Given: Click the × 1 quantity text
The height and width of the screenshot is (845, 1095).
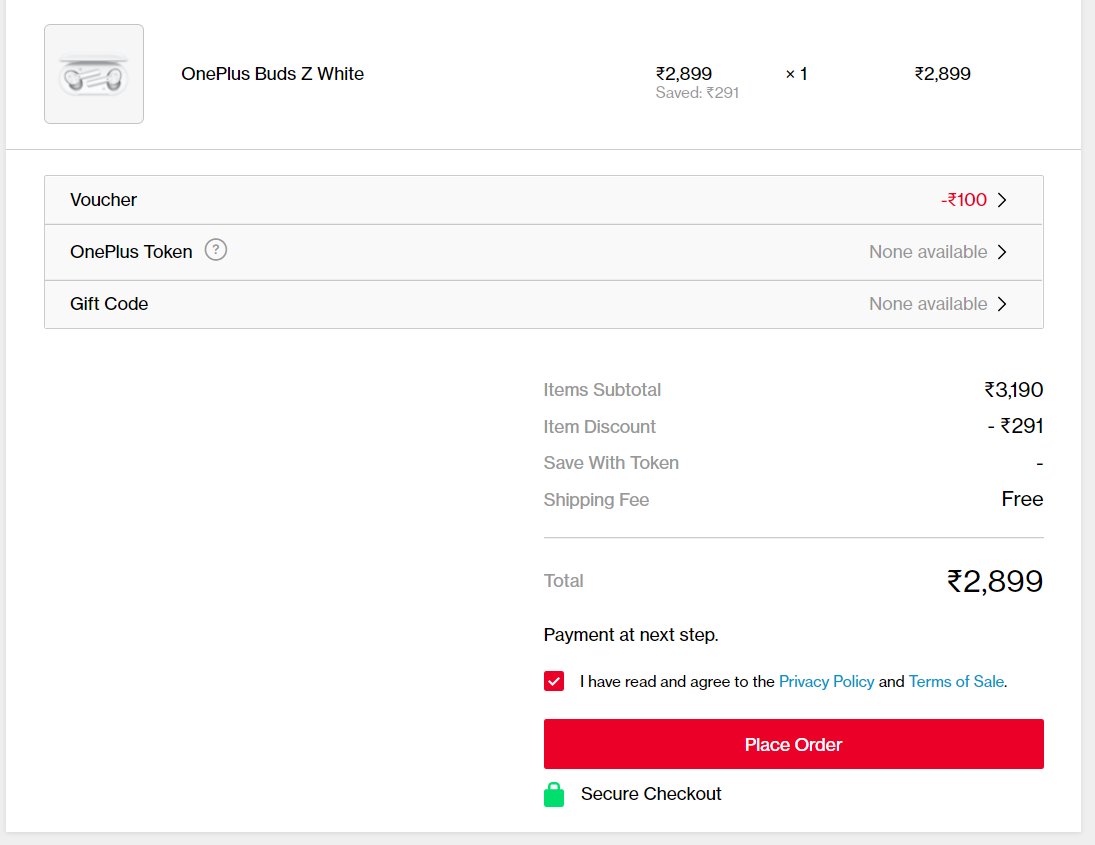Looking at the screenshot, I should tap(796, 74).
